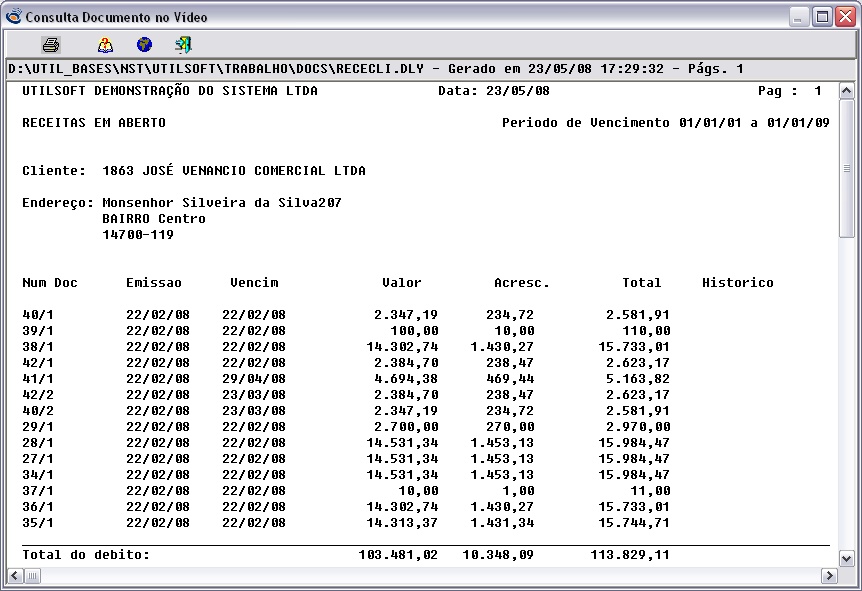Click document number '42/1'
The image size is (862, 591).
38,362
